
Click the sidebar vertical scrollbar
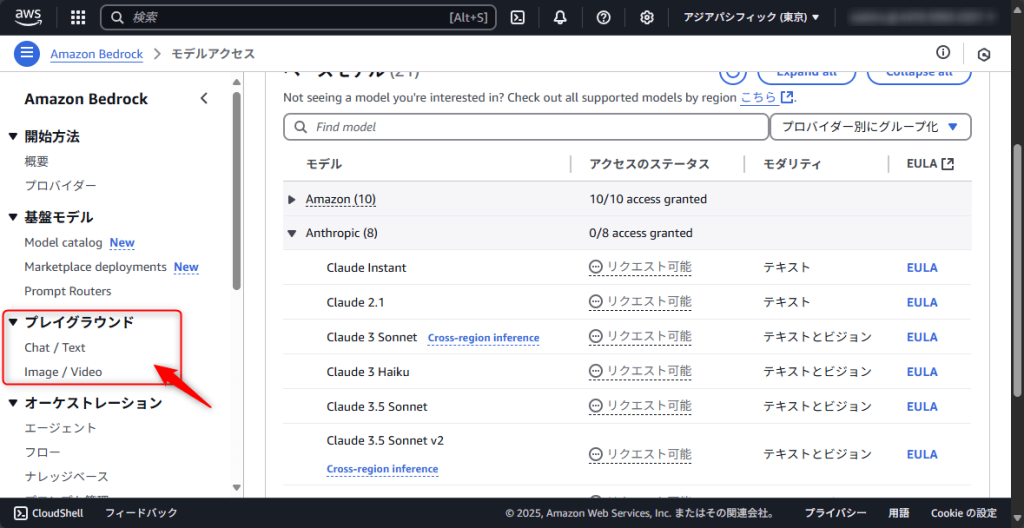click(236, 190)
